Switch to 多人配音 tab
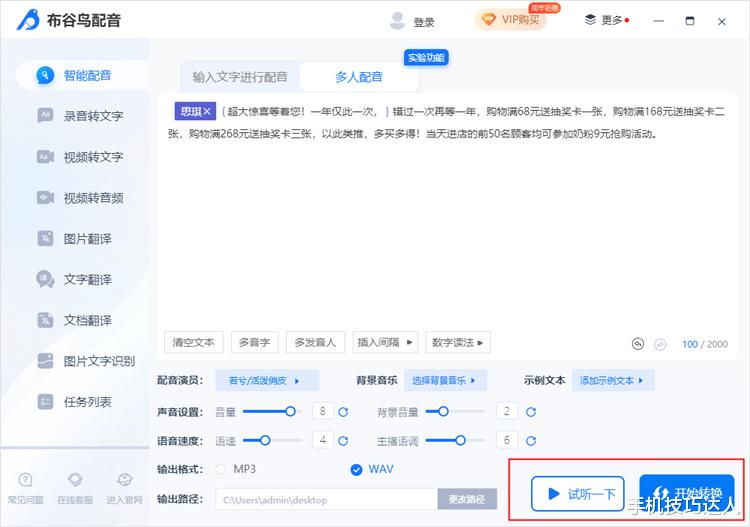 coord(359,77)
